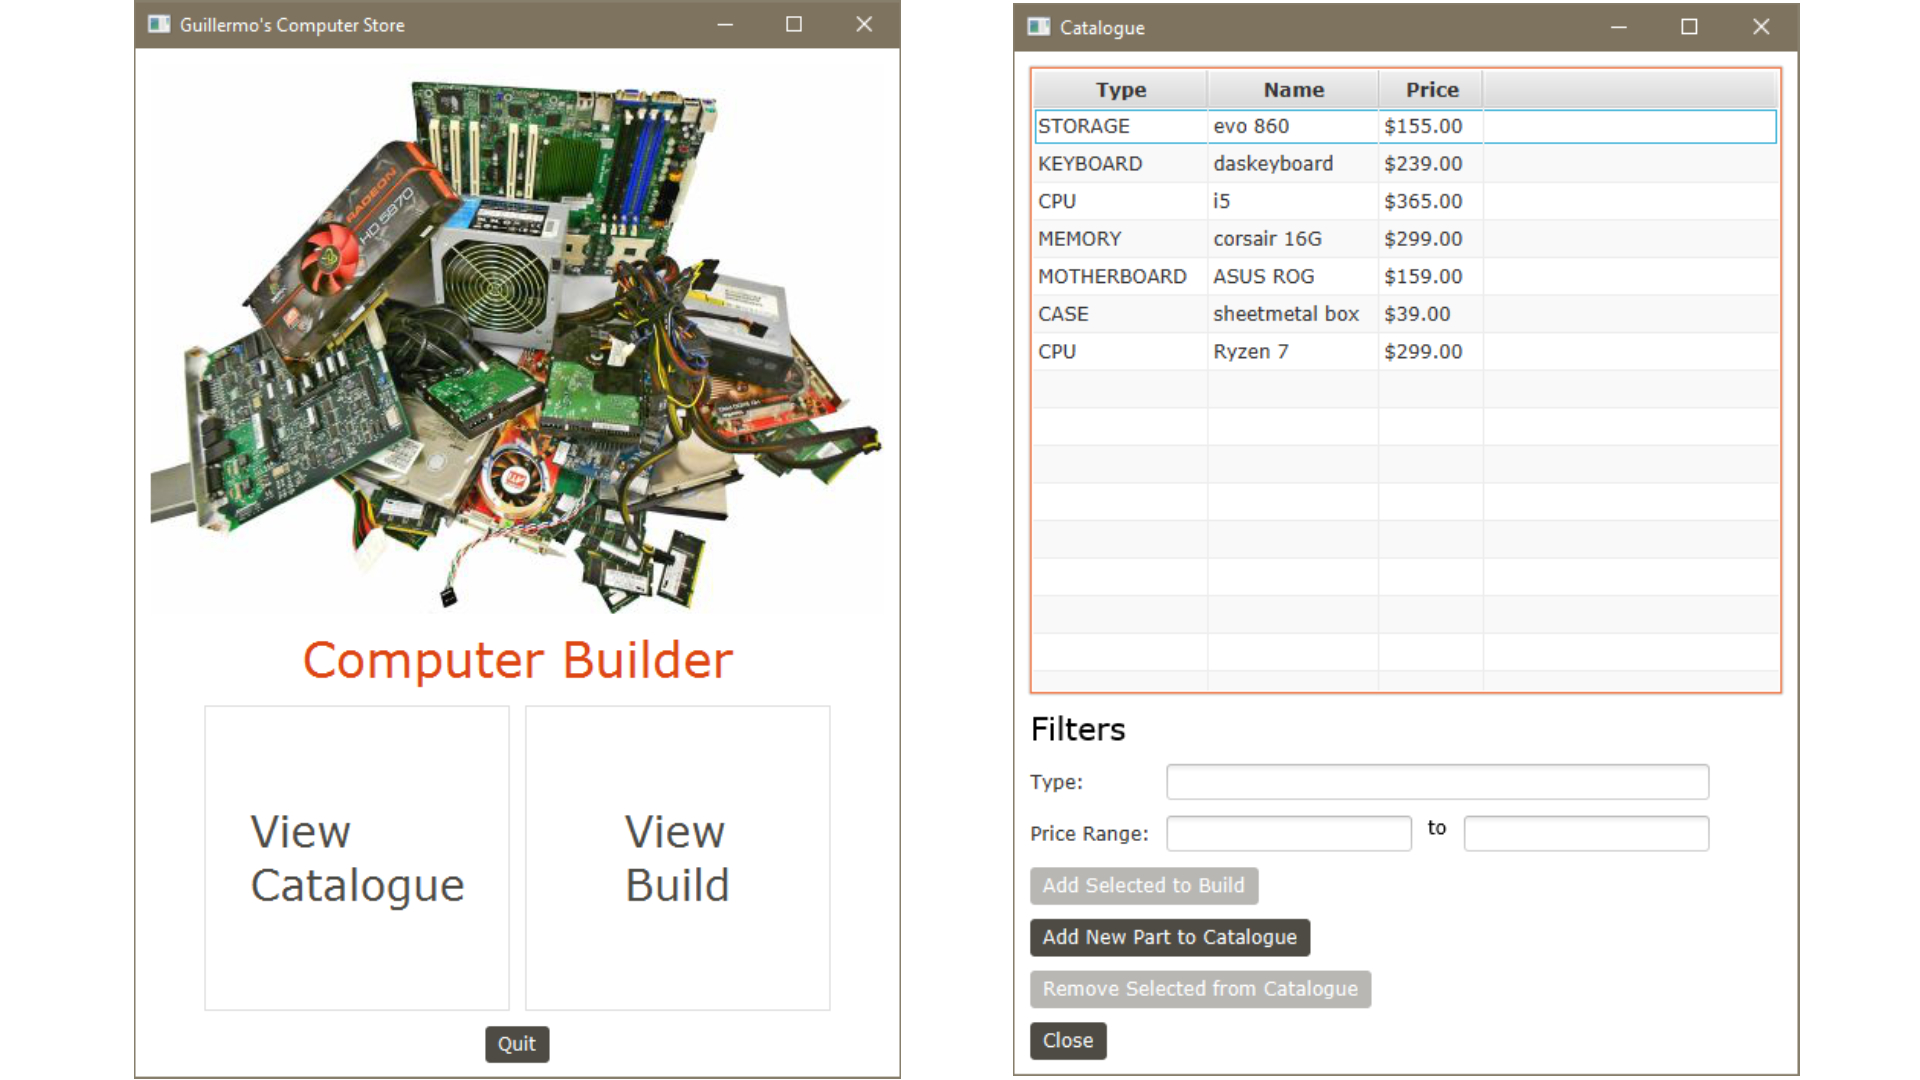1920x1080 pixels.
Task: Open the View Catalogue tile
Action: 357,858
